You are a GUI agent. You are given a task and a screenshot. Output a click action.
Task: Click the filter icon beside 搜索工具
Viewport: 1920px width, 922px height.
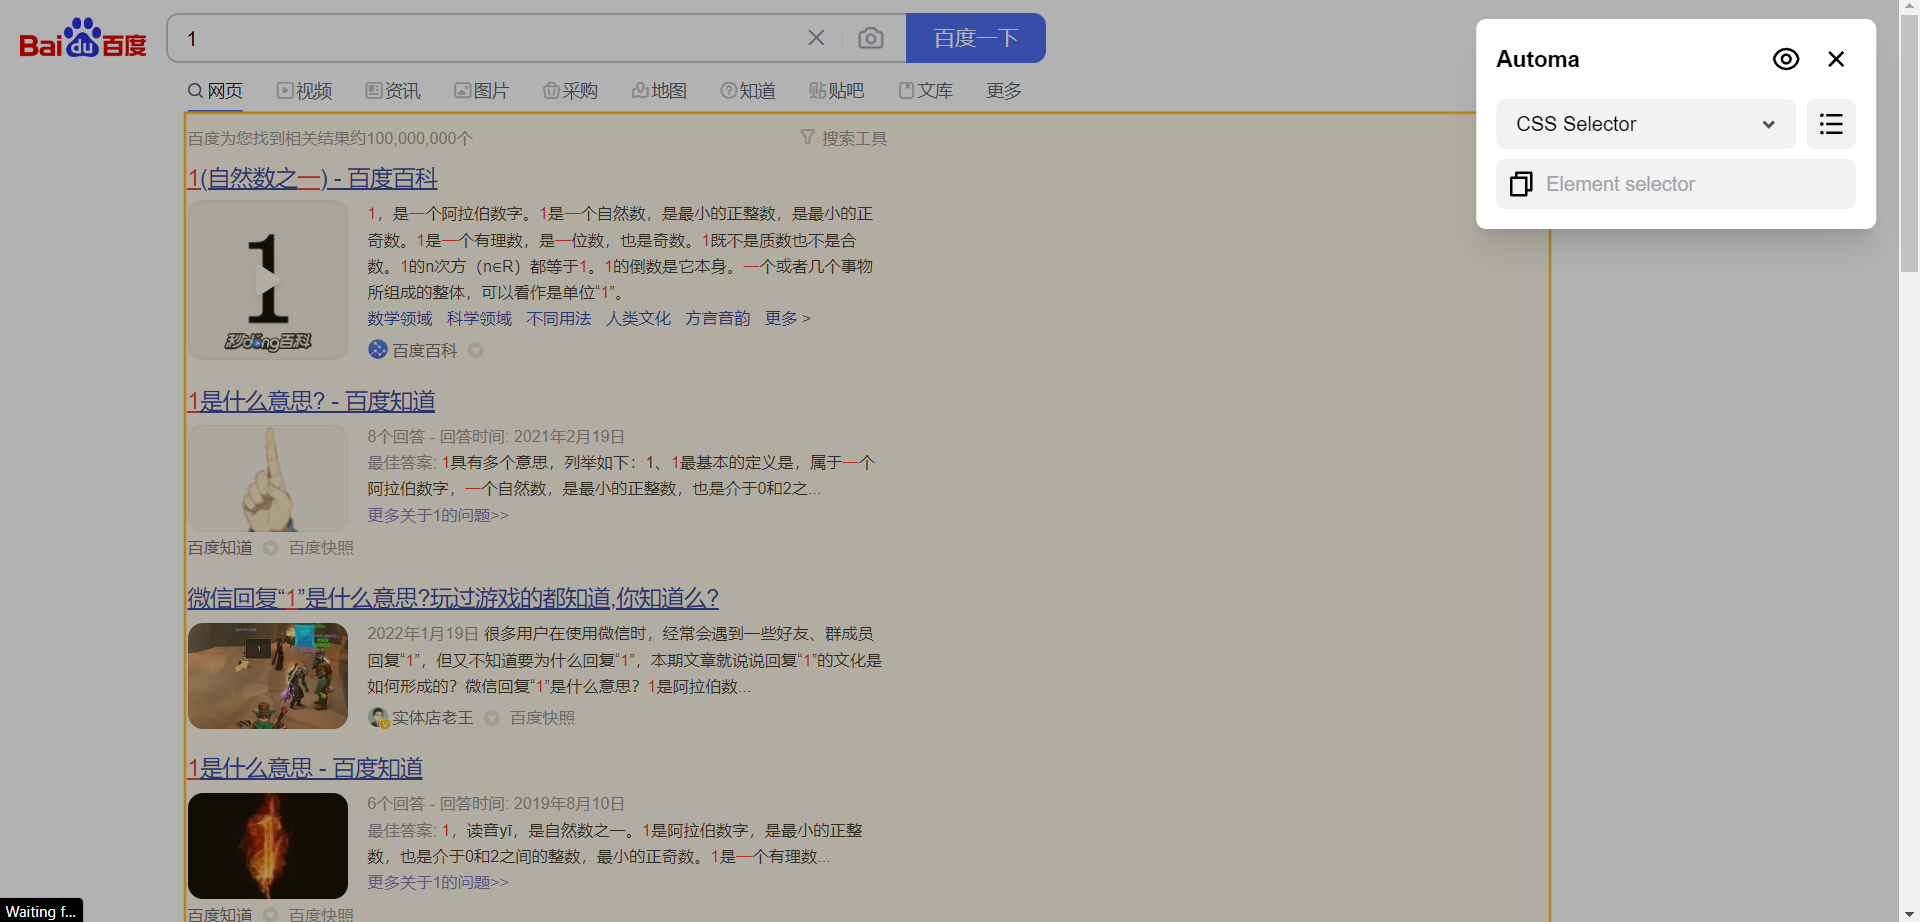pyautogui.click(x=808, y=137)
